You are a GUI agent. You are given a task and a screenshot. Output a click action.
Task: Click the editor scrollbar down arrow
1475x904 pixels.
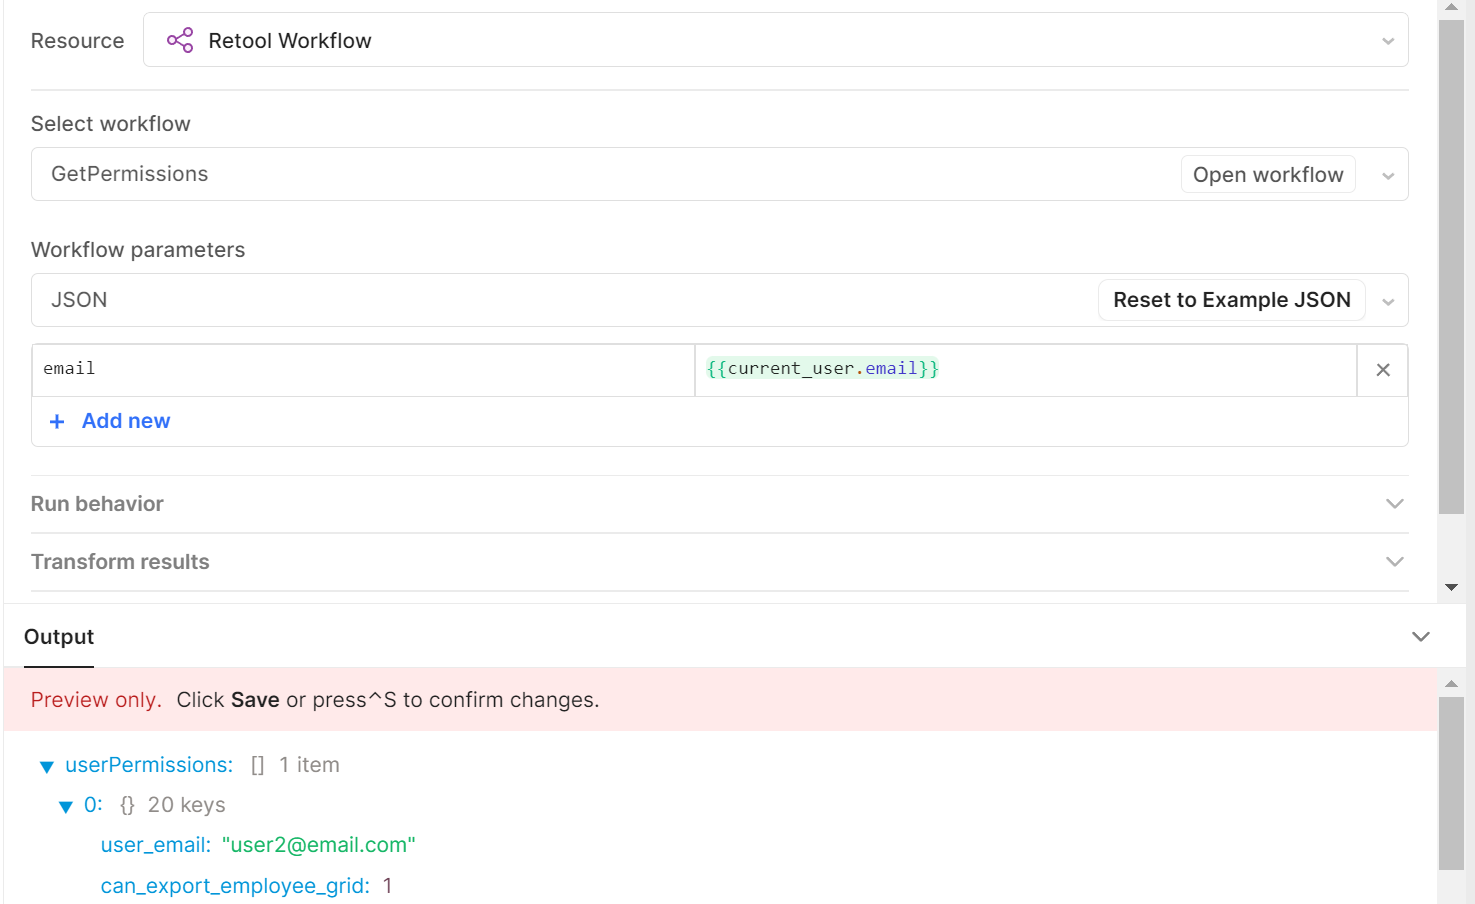(x=1451, y=587)
